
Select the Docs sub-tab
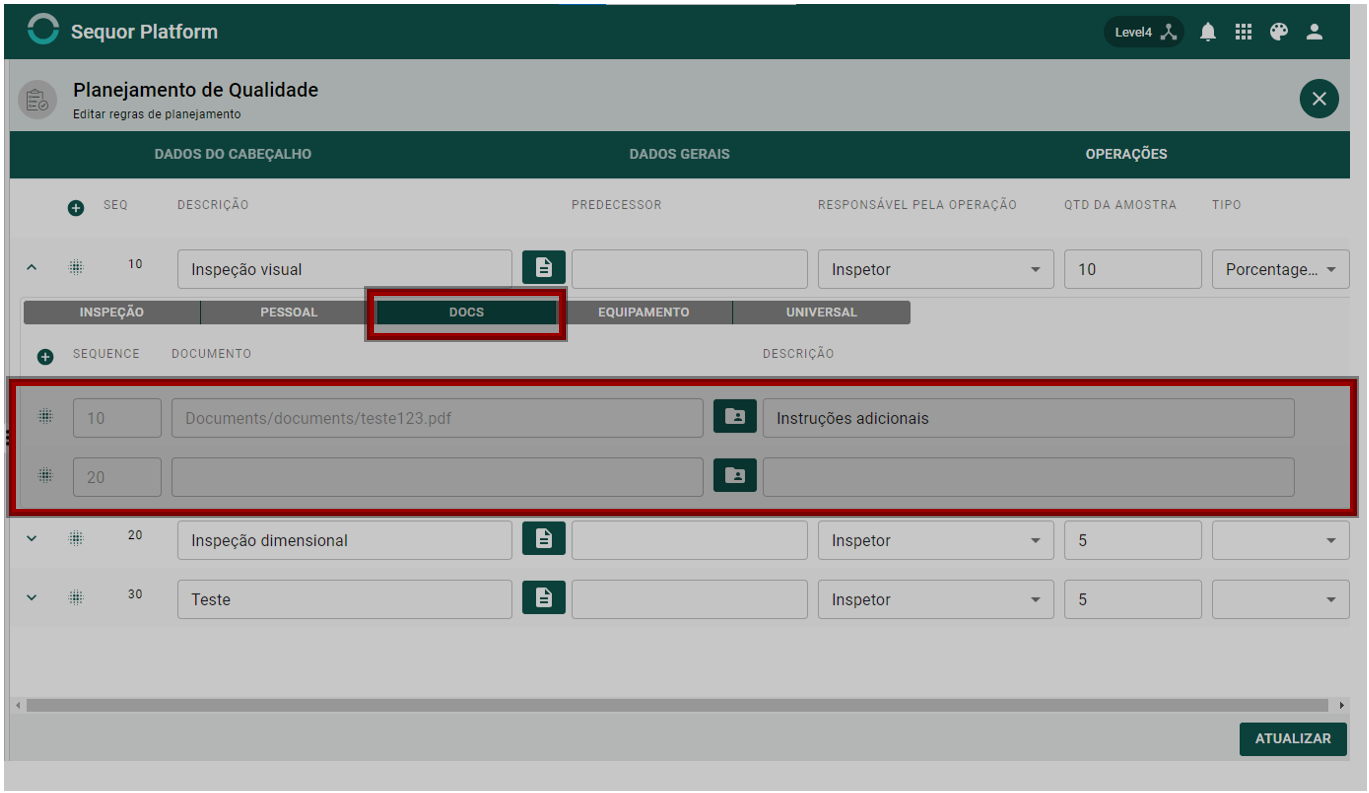tap(466, 312)
